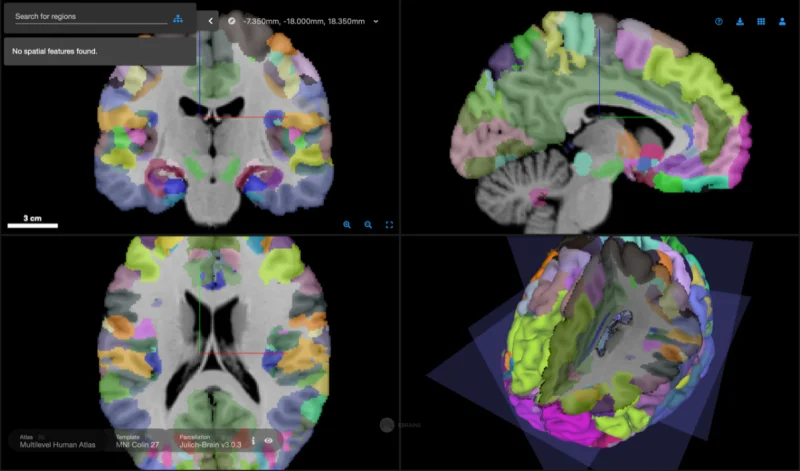Viewport: 800px width, 471px height.
Task: Open the apps grid icon
Action: coord(761,21)
